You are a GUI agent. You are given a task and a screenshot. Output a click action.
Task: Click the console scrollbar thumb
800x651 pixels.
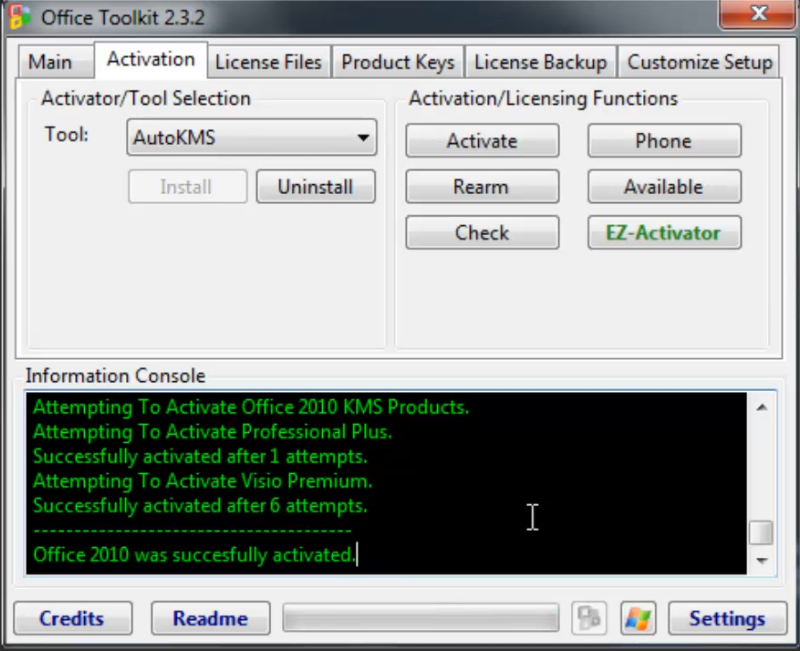point(762,533)
